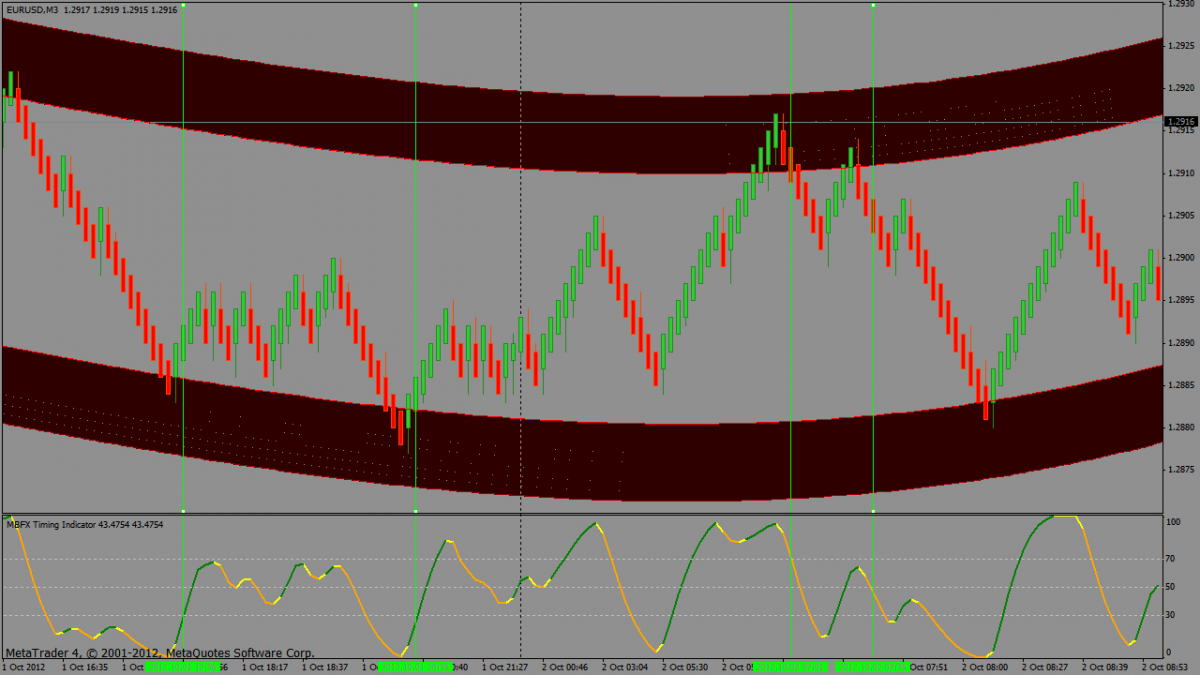Select the 1 Oct 21:27 time label
Viewport: 1200px width, 675px height.
coord(506,666)
